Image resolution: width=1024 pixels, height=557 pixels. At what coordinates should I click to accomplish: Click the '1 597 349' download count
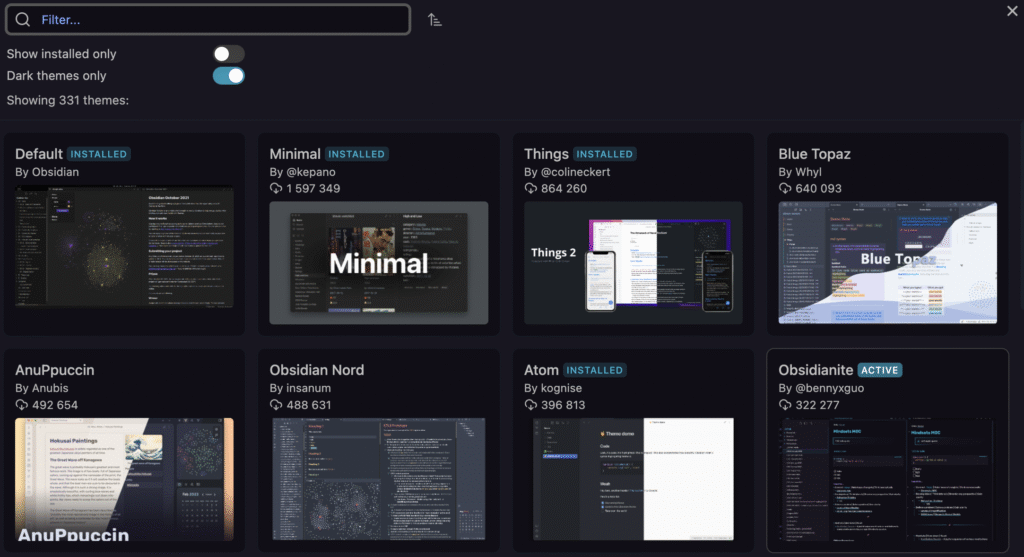313,189
